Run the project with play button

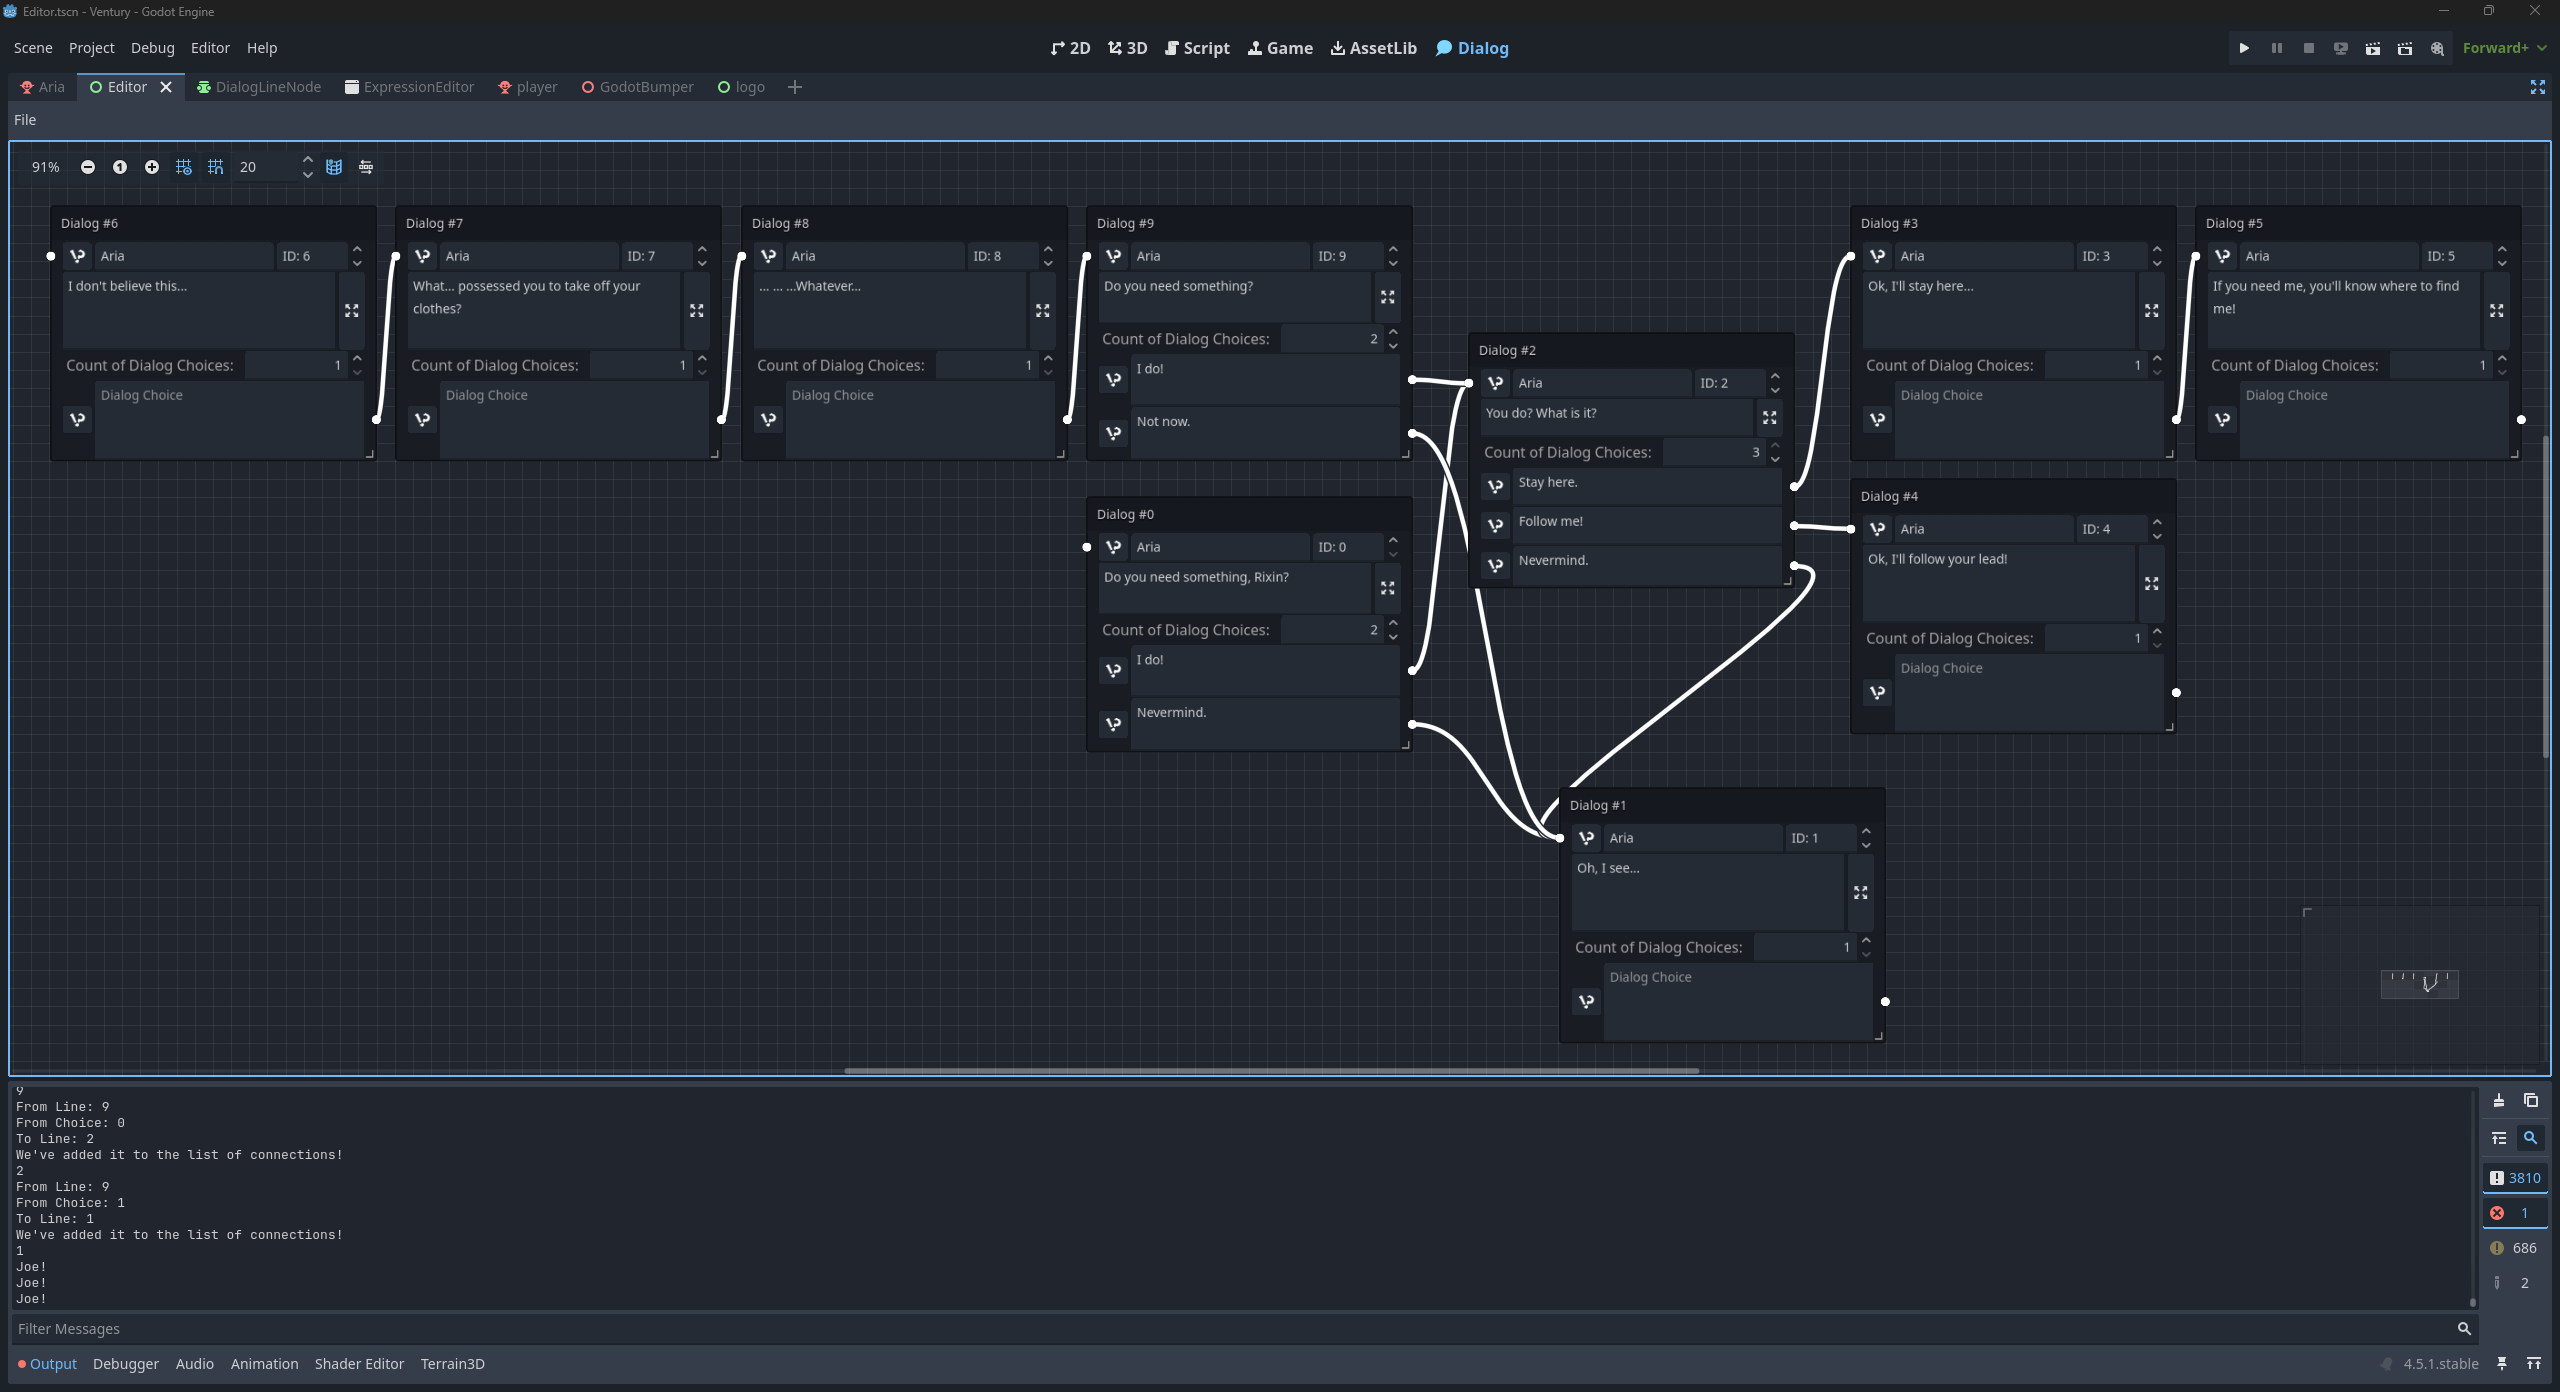coord(2244,48)
